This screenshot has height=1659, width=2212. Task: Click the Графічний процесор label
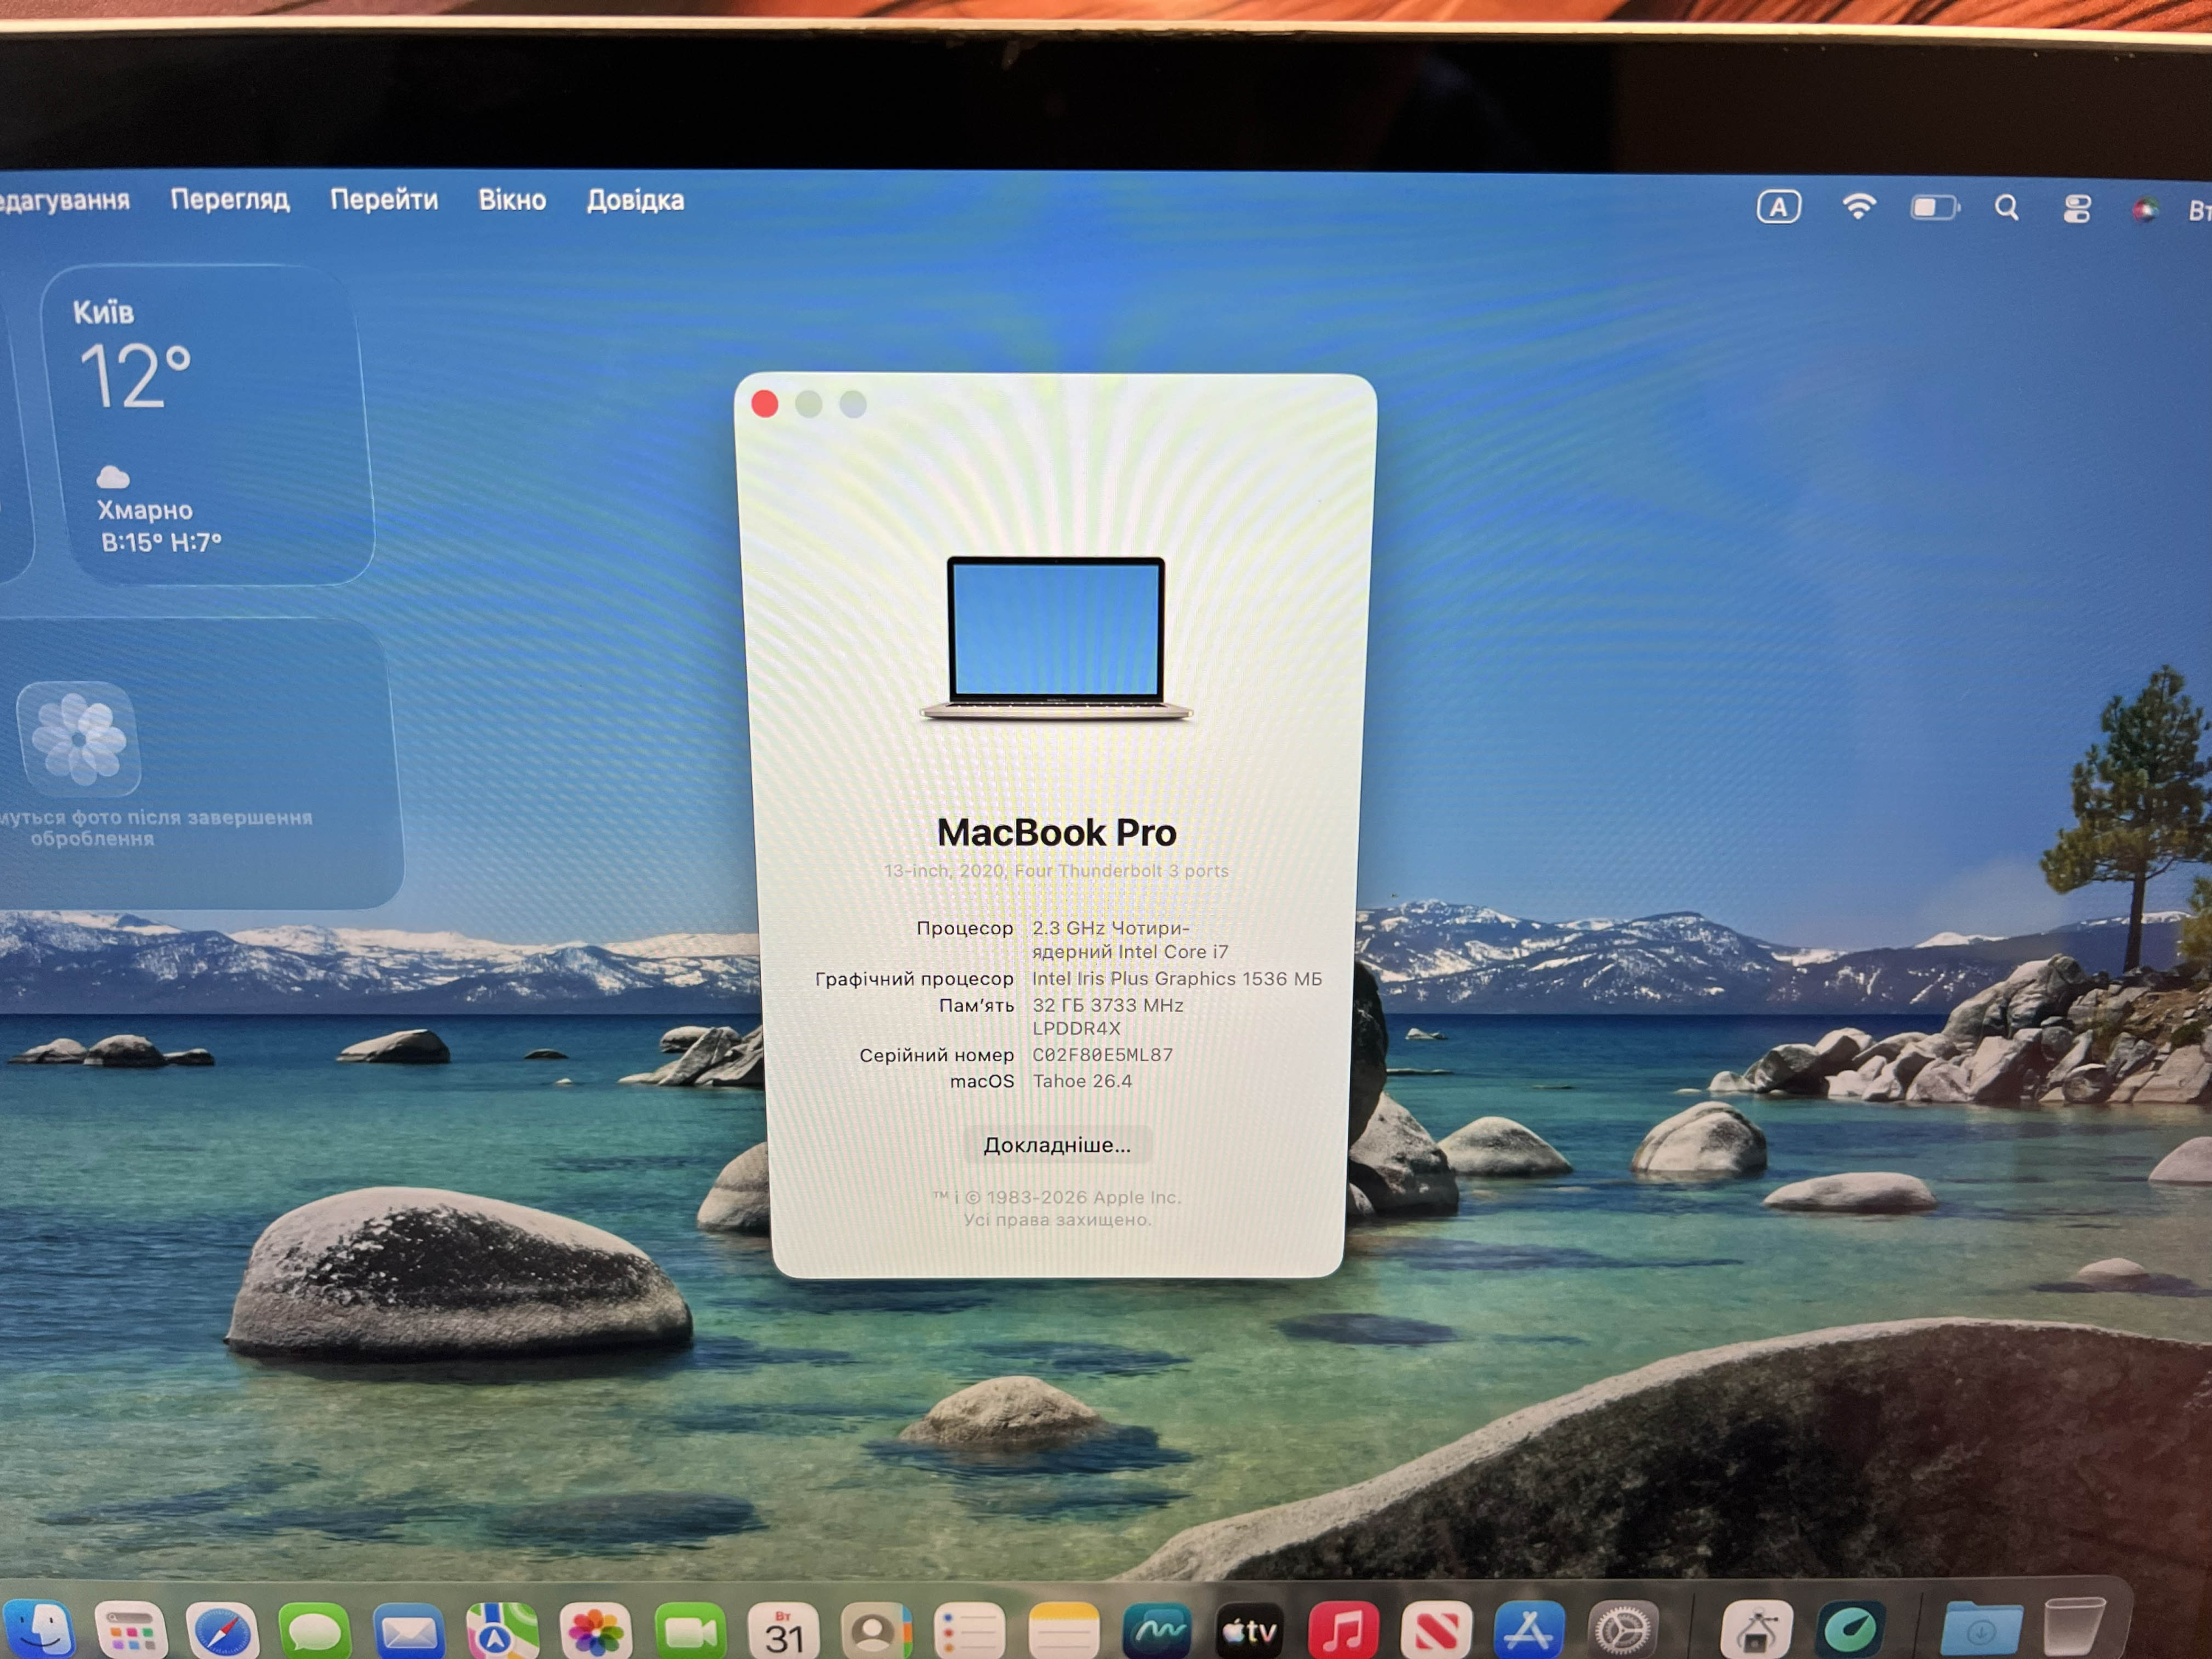914,979
